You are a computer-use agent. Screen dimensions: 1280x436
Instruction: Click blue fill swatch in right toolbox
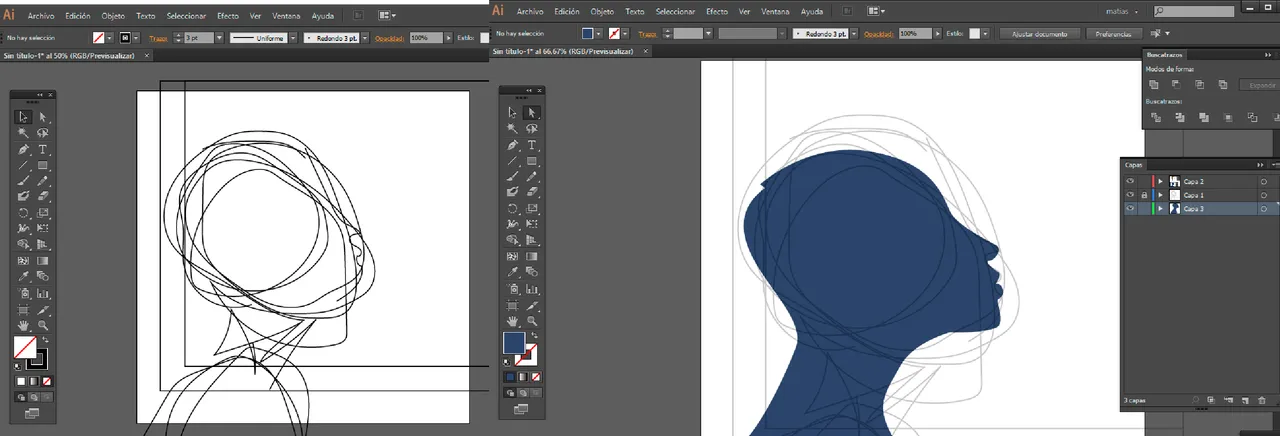coord(514,343)
